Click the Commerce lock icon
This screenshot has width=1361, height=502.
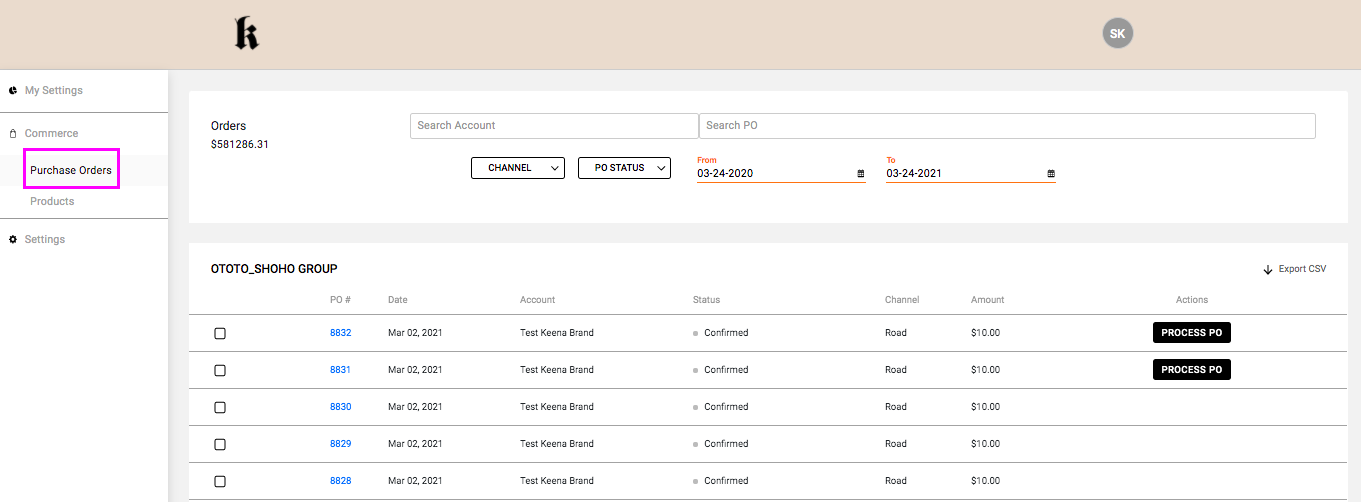[13, 134]
